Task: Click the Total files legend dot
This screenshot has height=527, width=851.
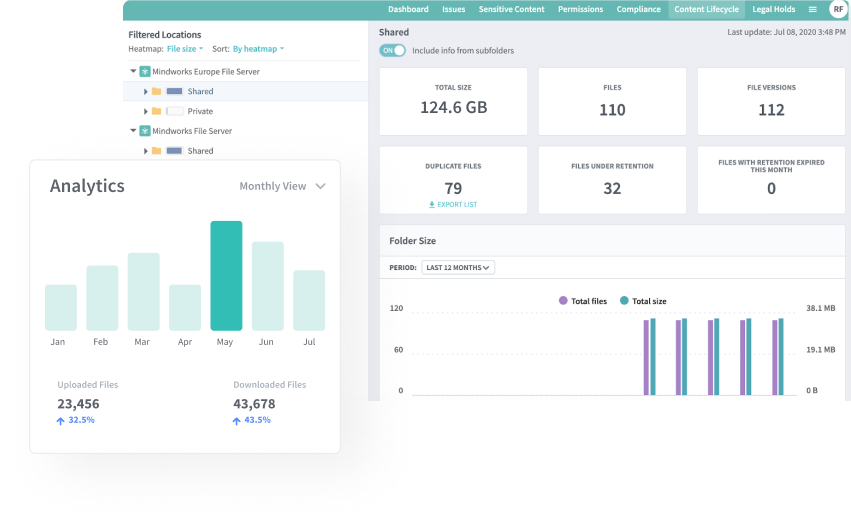Action: coord(563,300)
